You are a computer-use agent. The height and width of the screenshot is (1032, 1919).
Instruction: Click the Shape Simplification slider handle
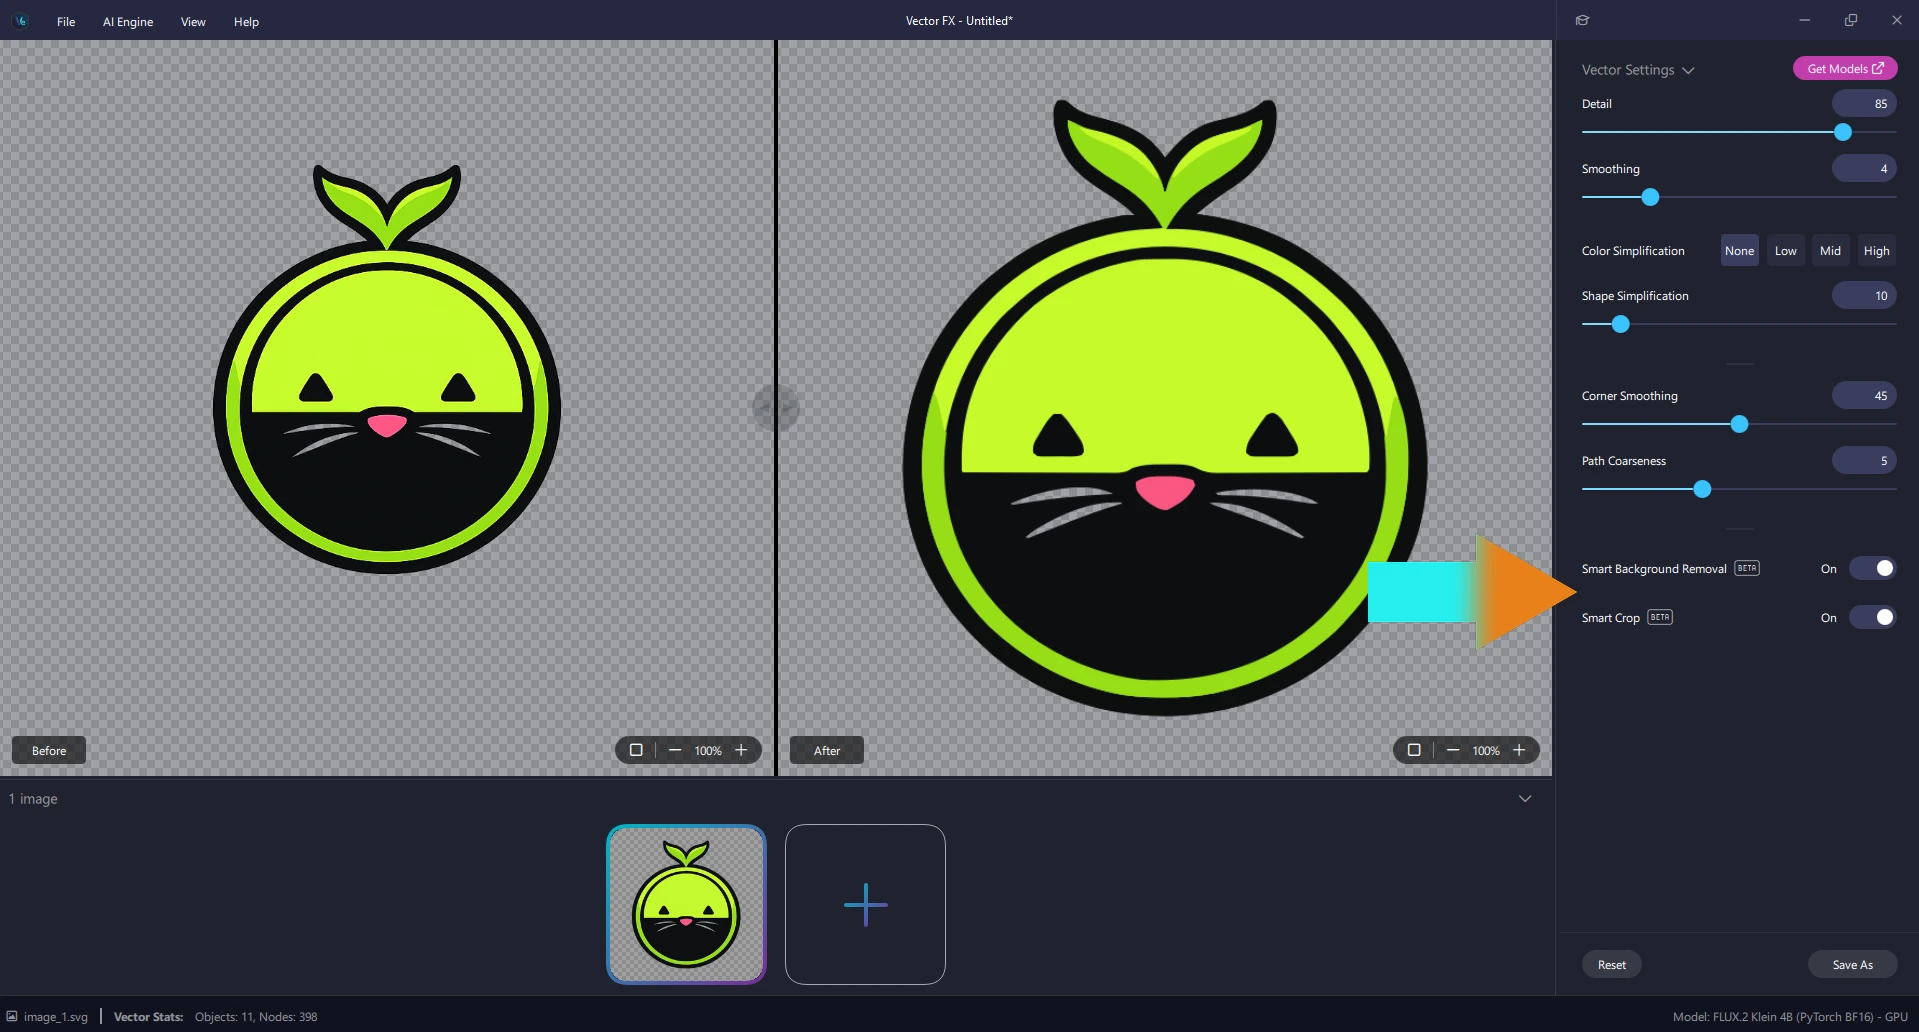pos(1621,324)
